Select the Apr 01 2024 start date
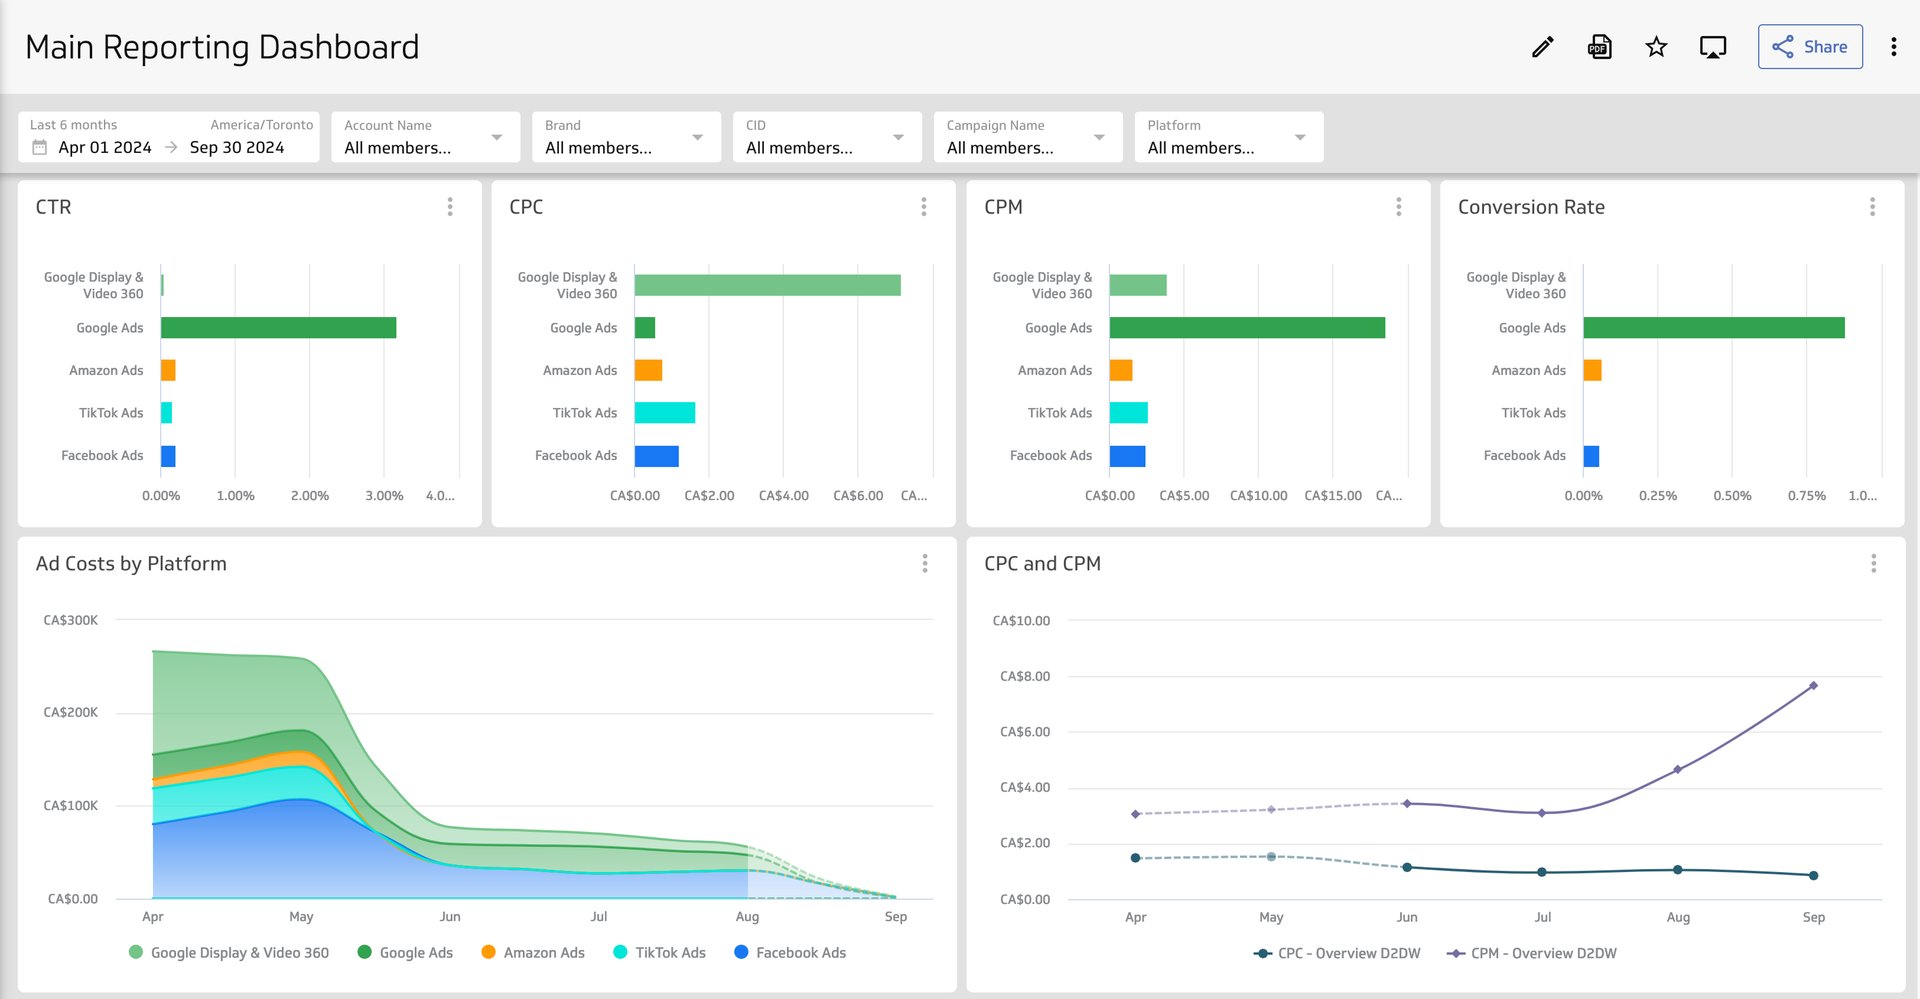 pyautogui.click(x=105, y=148)
